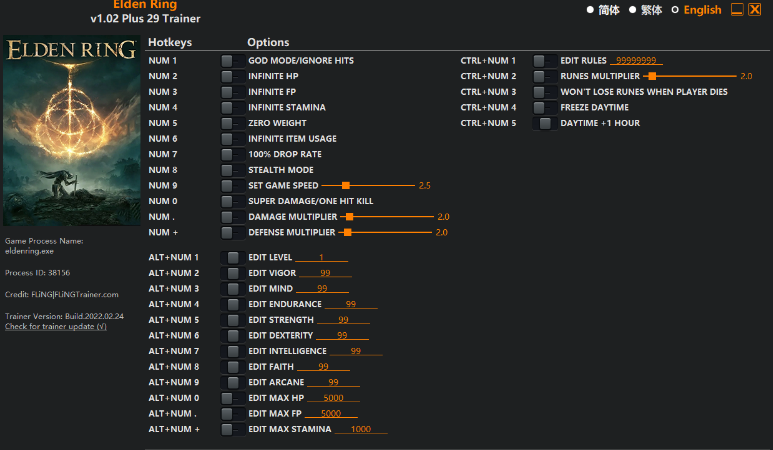Click the Edit Intelligence value field
Screen dimensions: 773x450
click(x=356, y=351)
